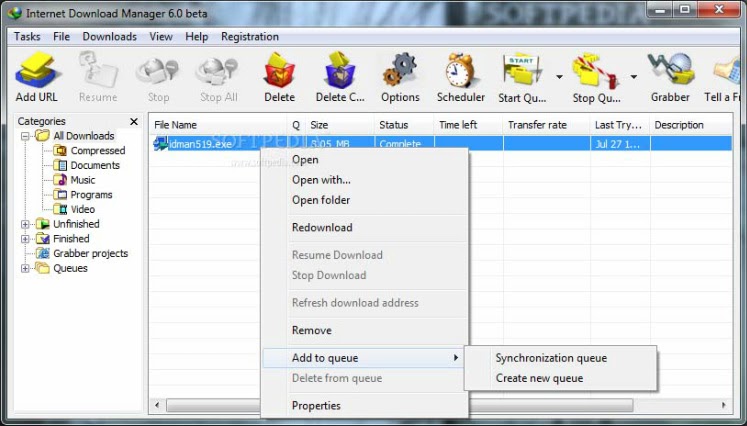The width and height of the screenshot is (747, 426).
Task: Click the Queues folder icon
Action: pyautogui.click(x=43, y=268)
